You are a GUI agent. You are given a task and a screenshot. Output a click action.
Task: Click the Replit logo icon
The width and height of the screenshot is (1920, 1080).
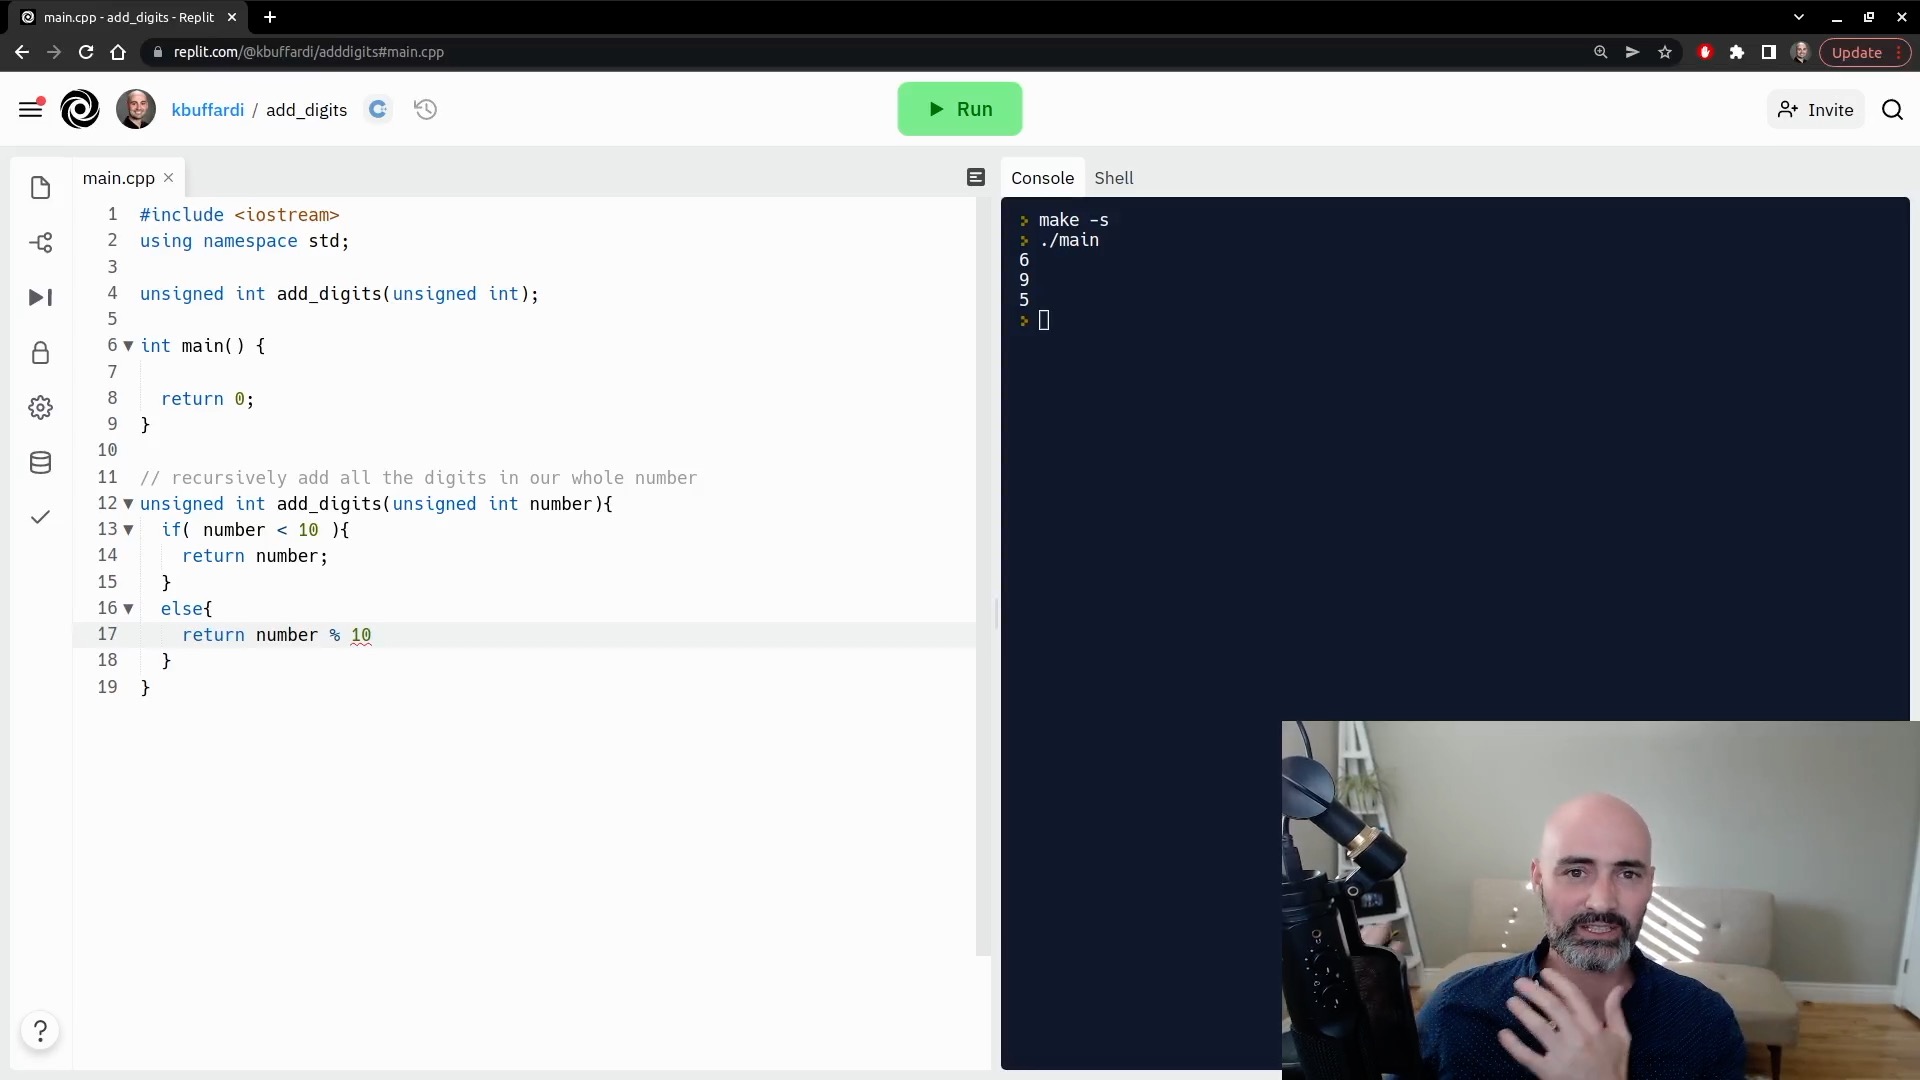tap(78, 109)
